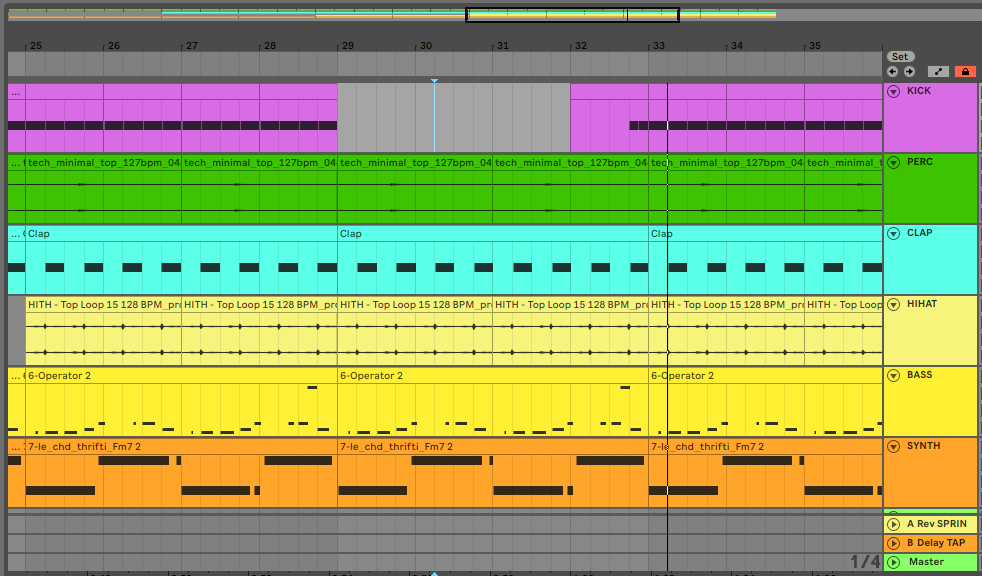Select the HITH Top Loop clip at bar 29
Screen dimensions: 982x576
415,304
